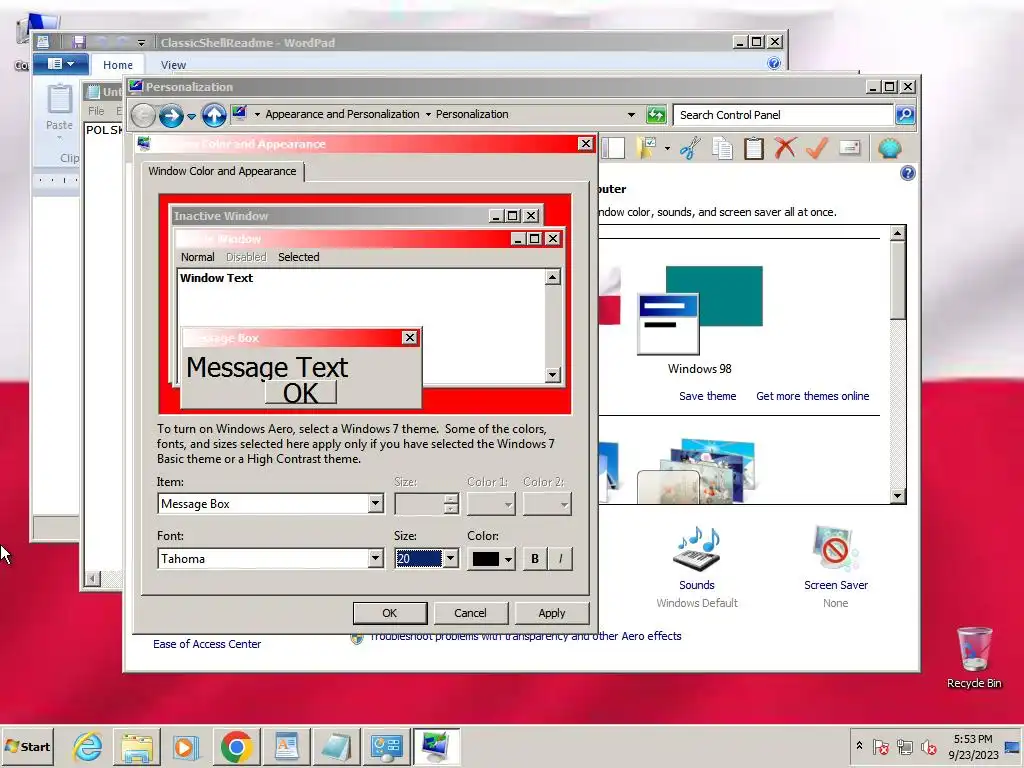Open the Ease of Access Center link

(x=207, y=644)
